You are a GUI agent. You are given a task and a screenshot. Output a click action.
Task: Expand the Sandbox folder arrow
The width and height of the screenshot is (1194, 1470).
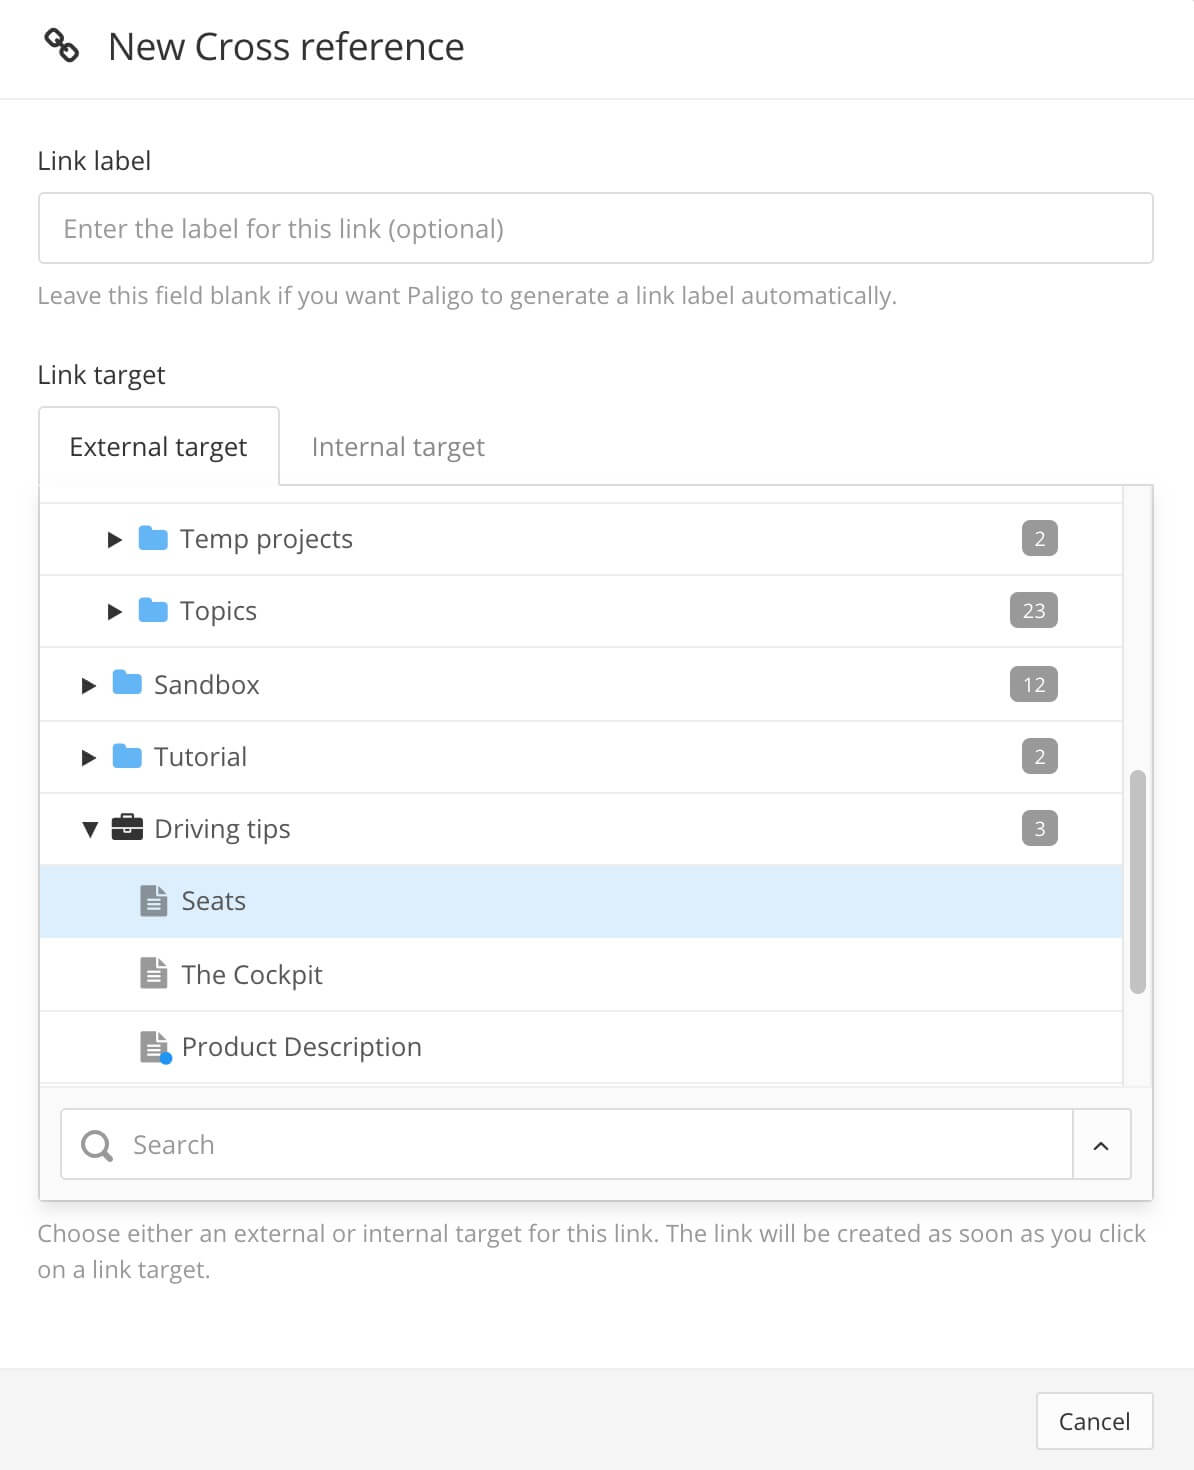(x=88, y=685)
